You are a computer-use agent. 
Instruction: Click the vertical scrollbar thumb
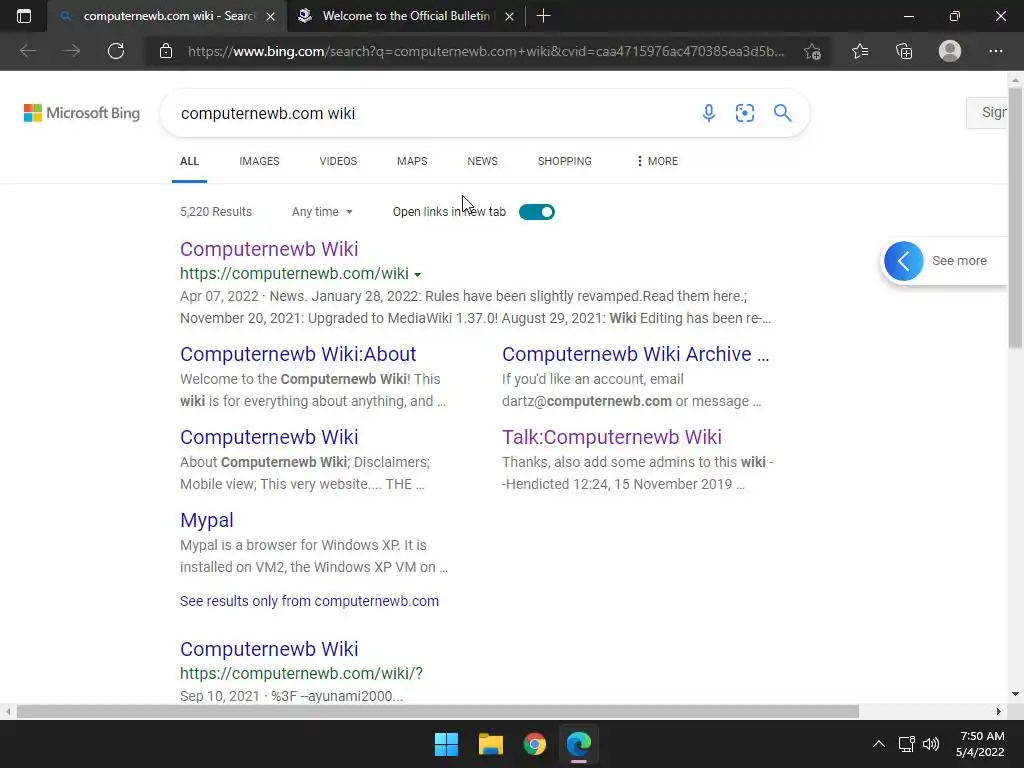click(x=1015, y=217)
